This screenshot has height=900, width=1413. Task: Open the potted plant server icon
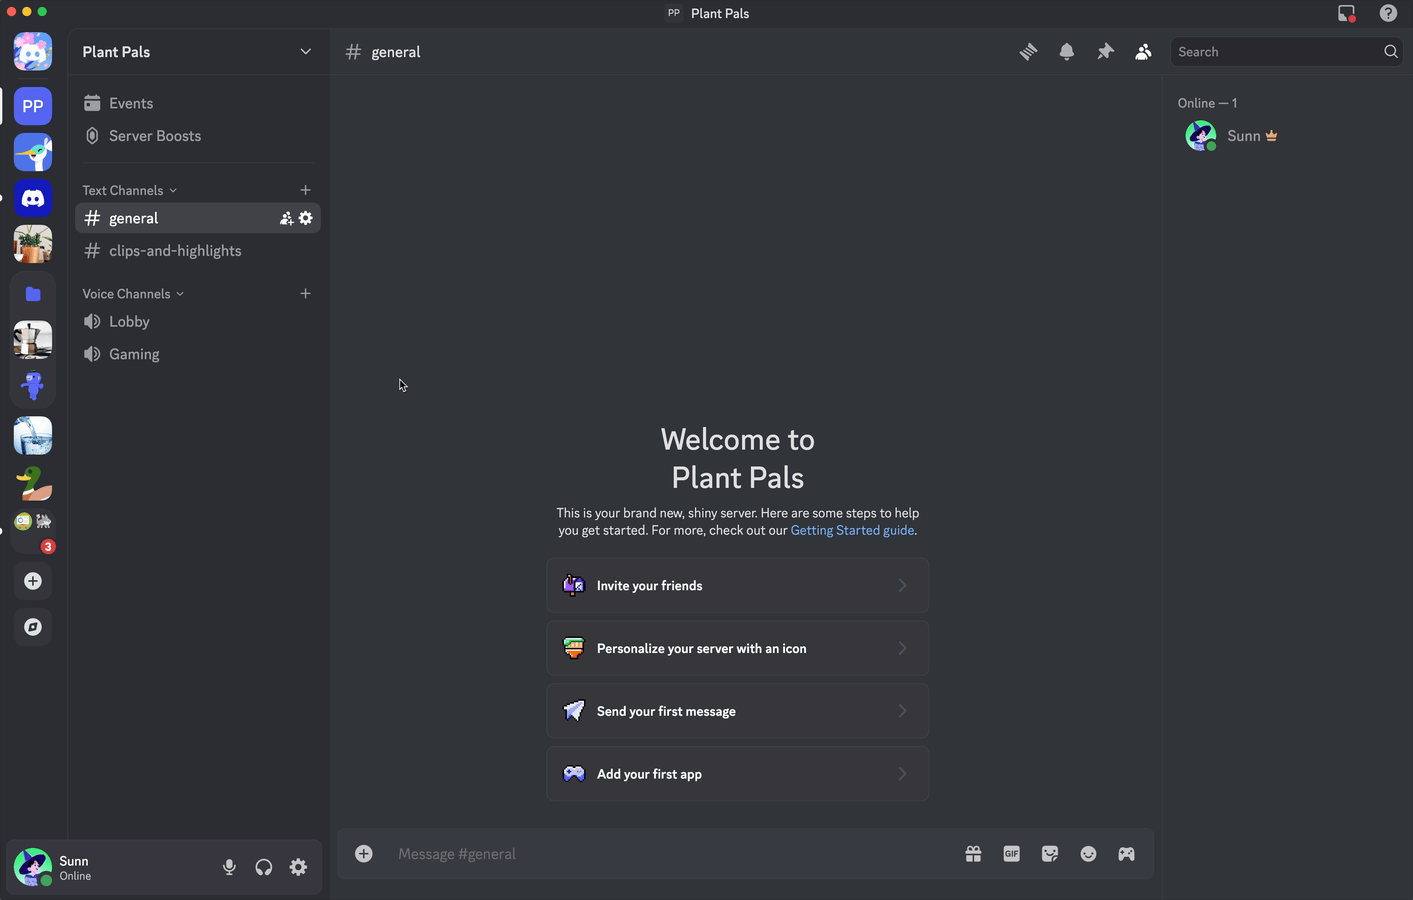(33, 244)
